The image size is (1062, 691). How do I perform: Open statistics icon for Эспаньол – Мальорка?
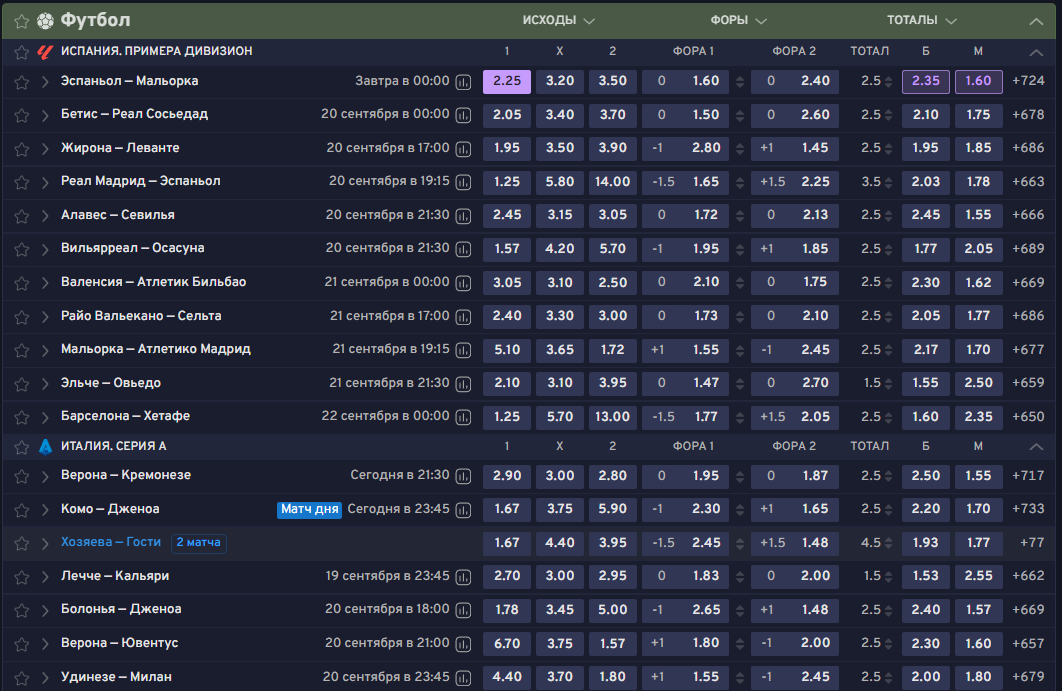point(463,83)
